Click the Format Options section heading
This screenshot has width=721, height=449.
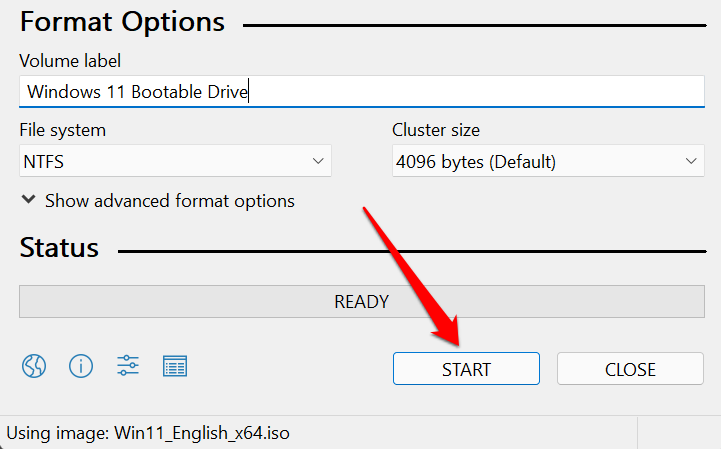click(122, 21)
